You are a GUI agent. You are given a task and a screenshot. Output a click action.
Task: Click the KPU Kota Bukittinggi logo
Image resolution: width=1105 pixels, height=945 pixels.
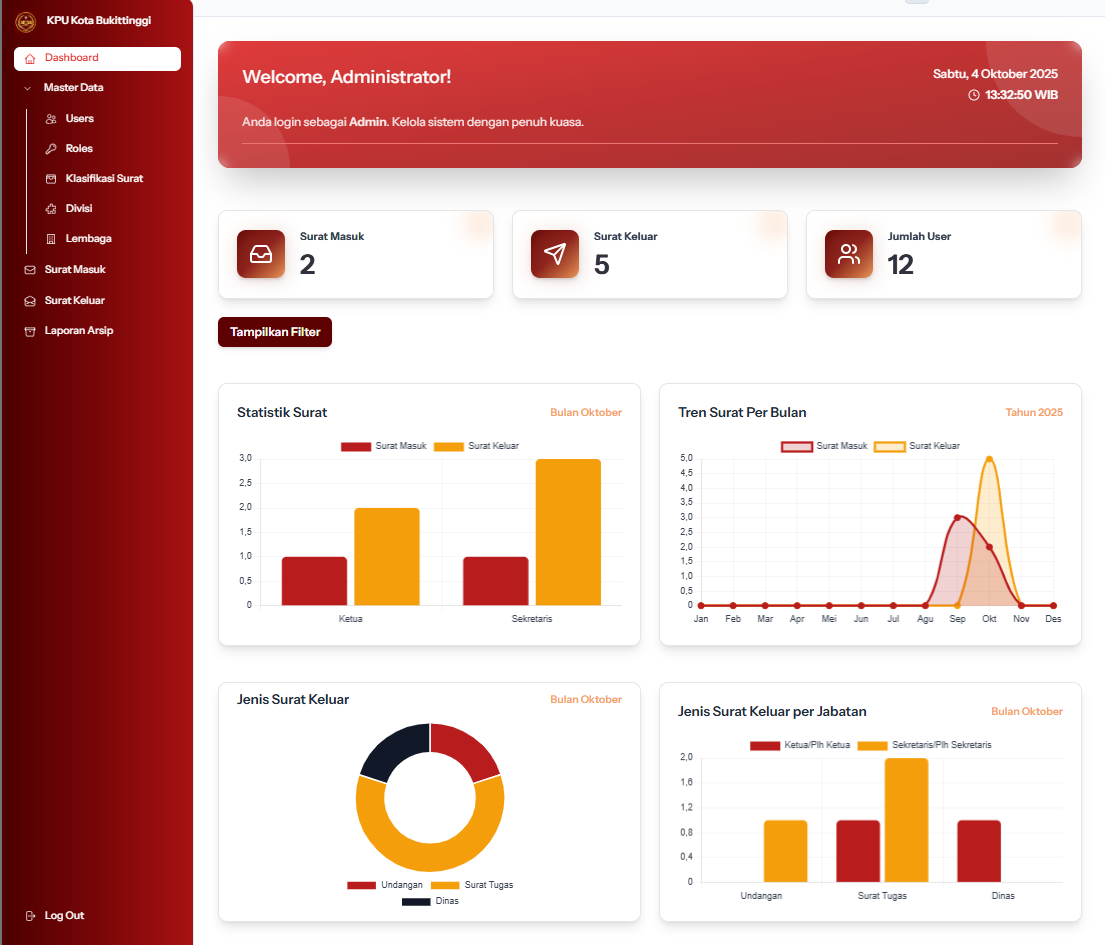(x=26, y=20)
